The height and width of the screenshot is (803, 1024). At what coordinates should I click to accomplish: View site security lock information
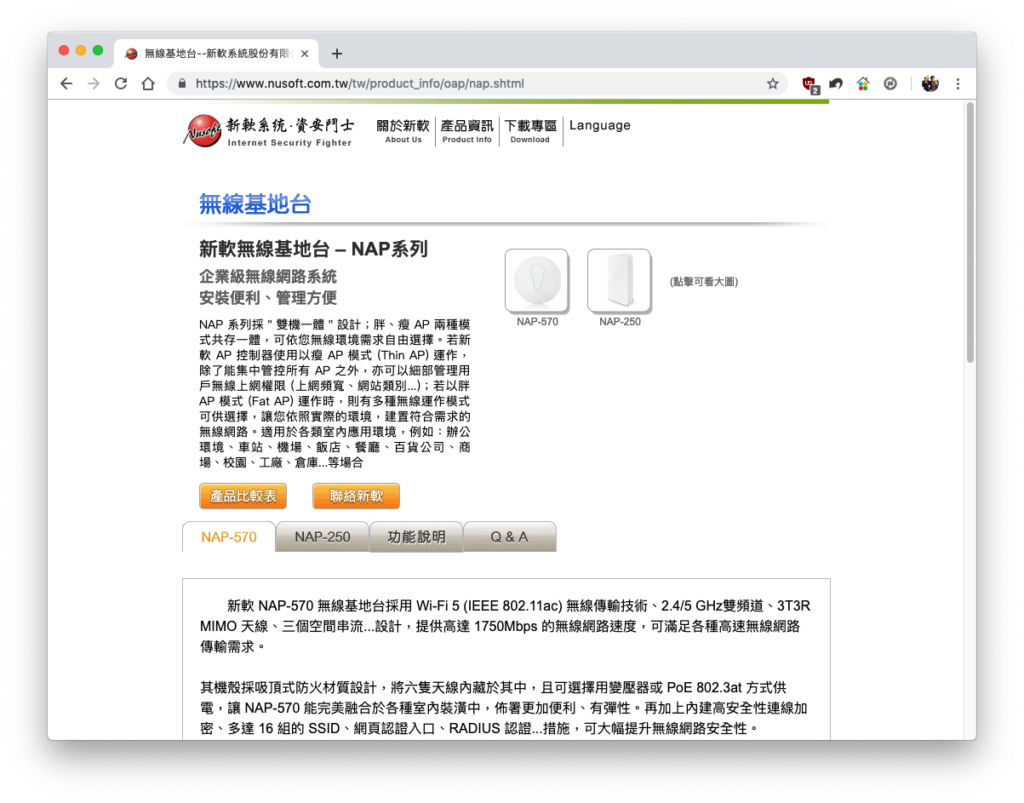coord(182,84)
